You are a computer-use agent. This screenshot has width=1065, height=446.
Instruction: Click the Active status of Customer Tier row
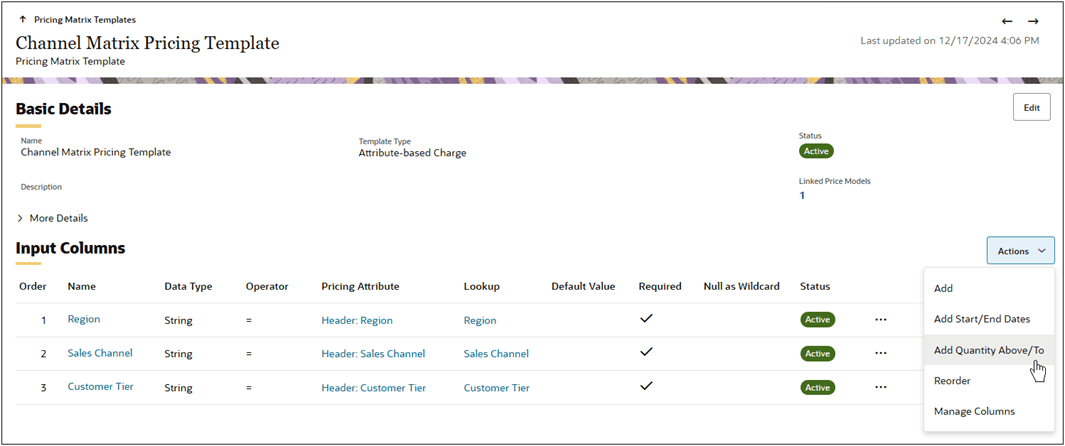pyautogui.click(x=817, y=388)
